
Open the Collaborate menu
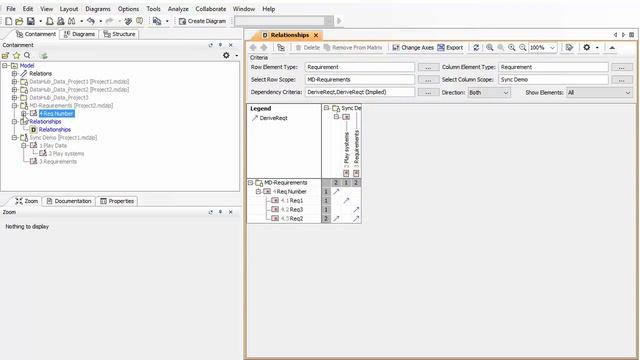(211, 9)
